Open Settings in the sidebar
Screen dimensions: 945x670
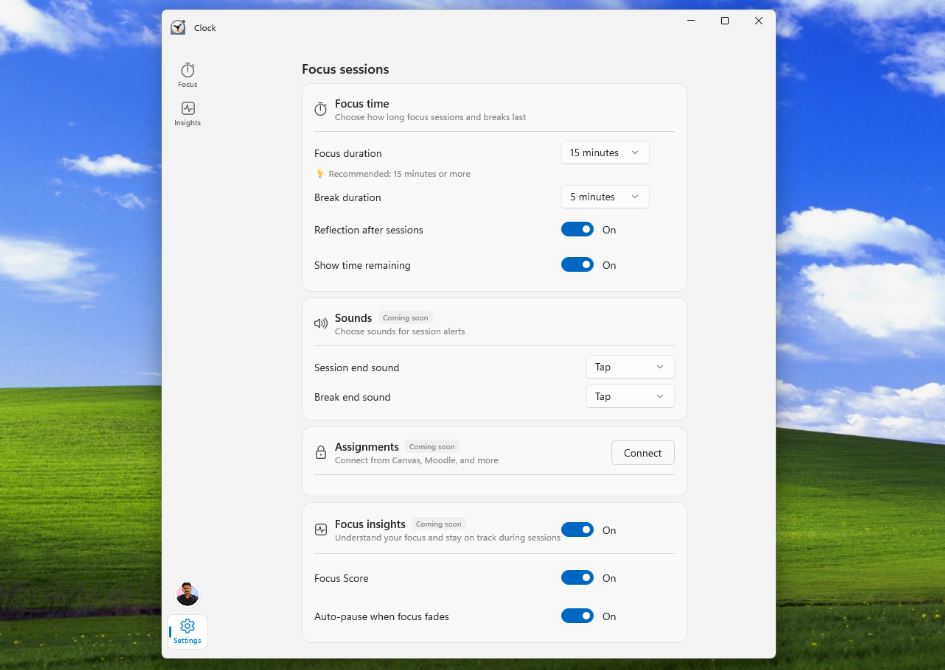tap(187, 631)
